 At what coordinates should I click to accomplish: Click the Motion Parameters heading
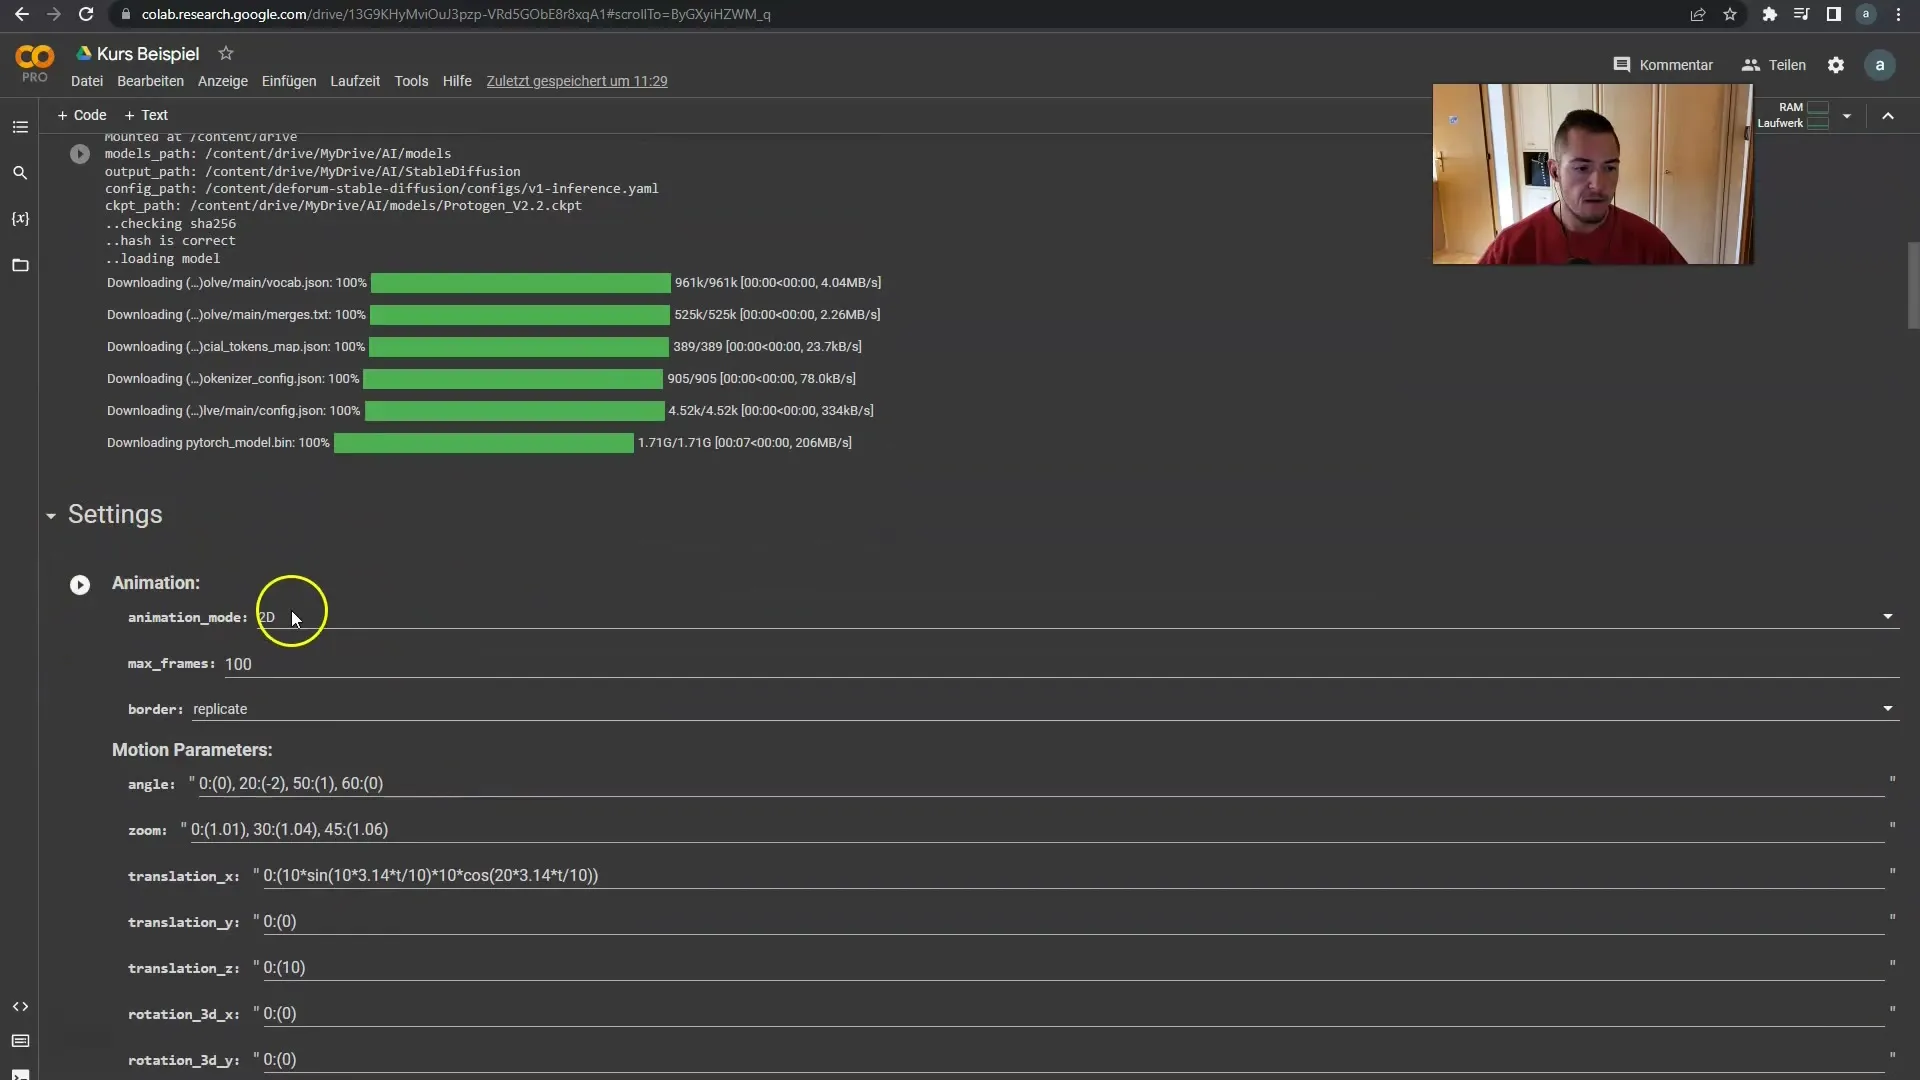point(192,750)
